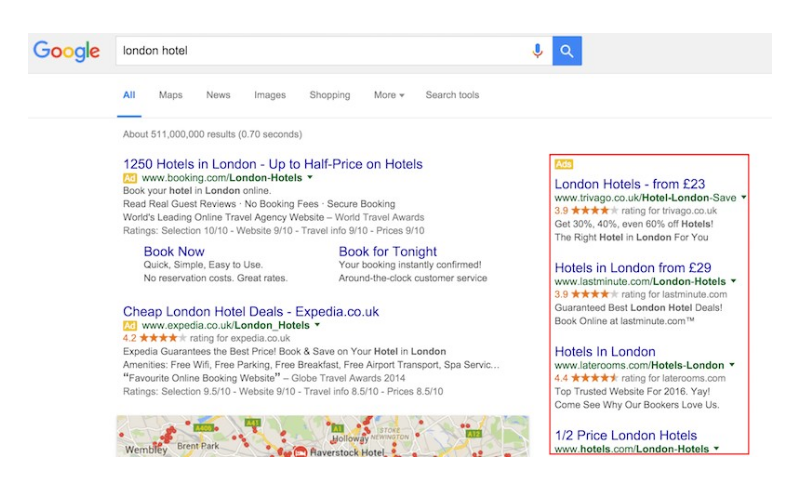Click the Haverstock Hotel map marker

pyautogui.click(x=300, y=452)
